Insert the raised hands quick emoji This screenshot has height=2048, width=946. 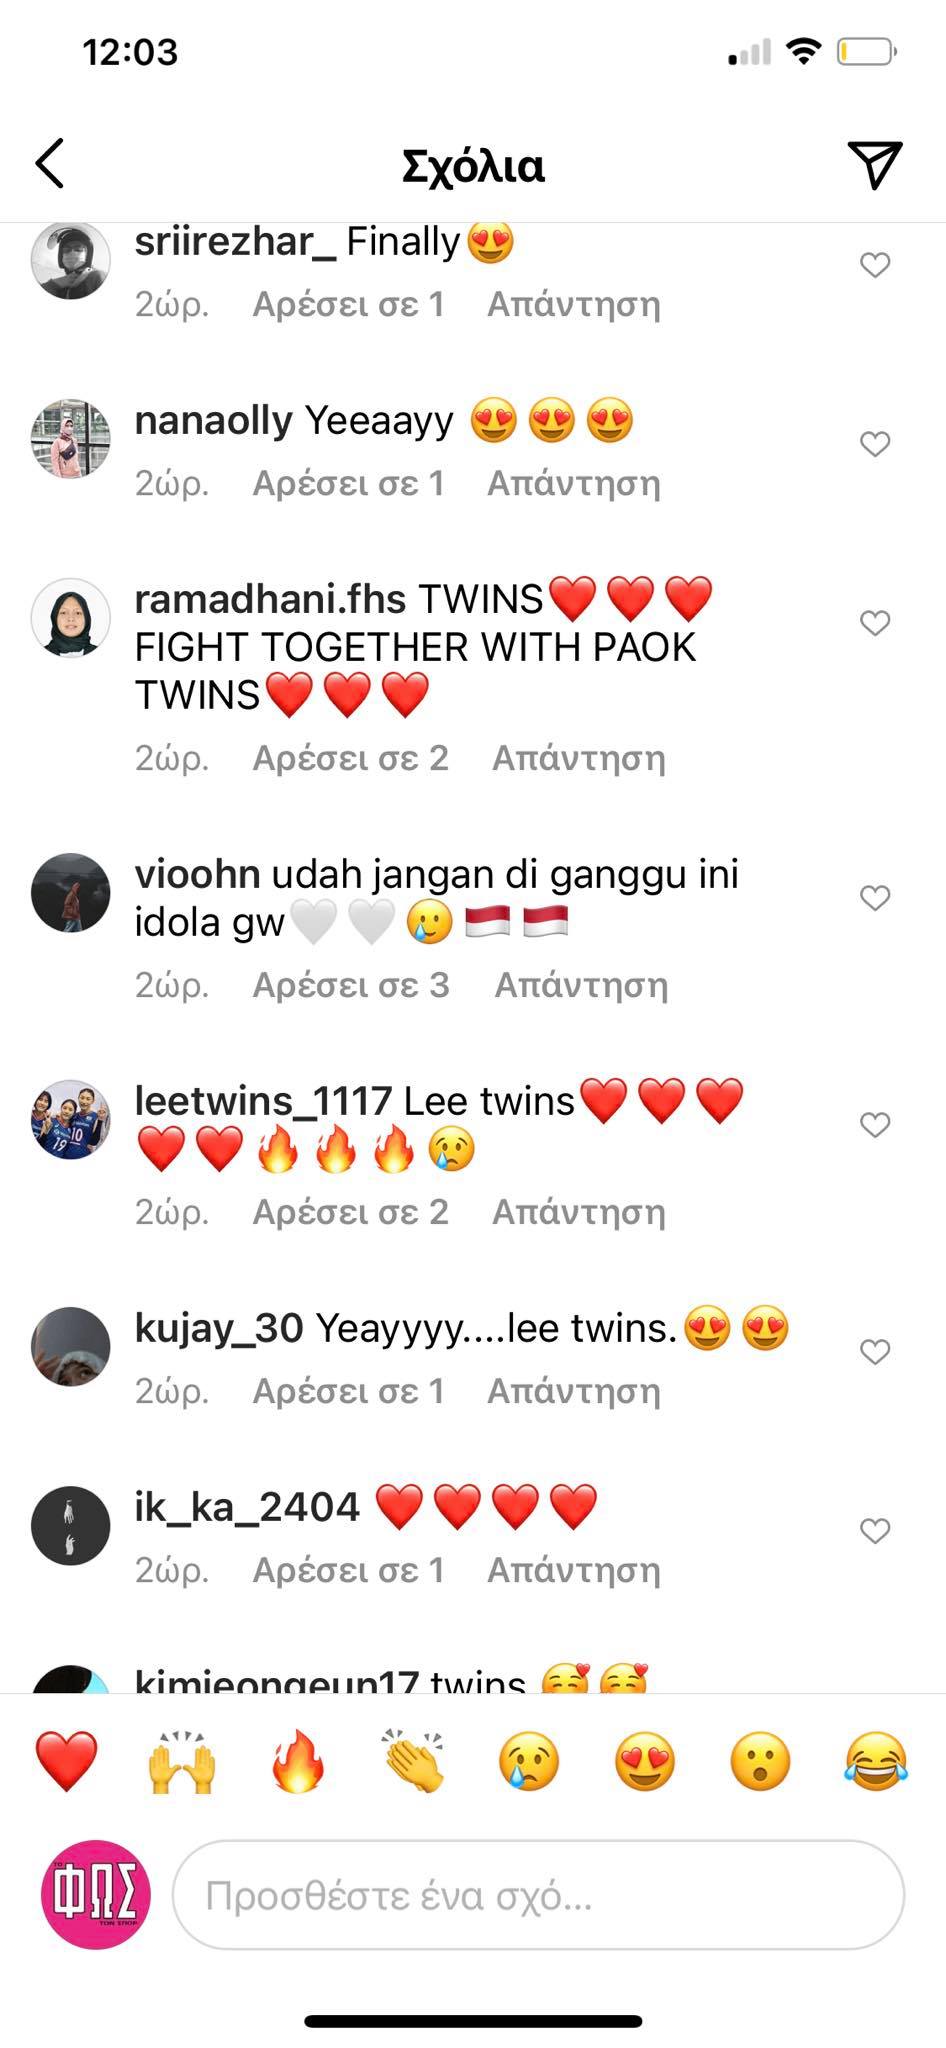click(x=182, y=1761)
